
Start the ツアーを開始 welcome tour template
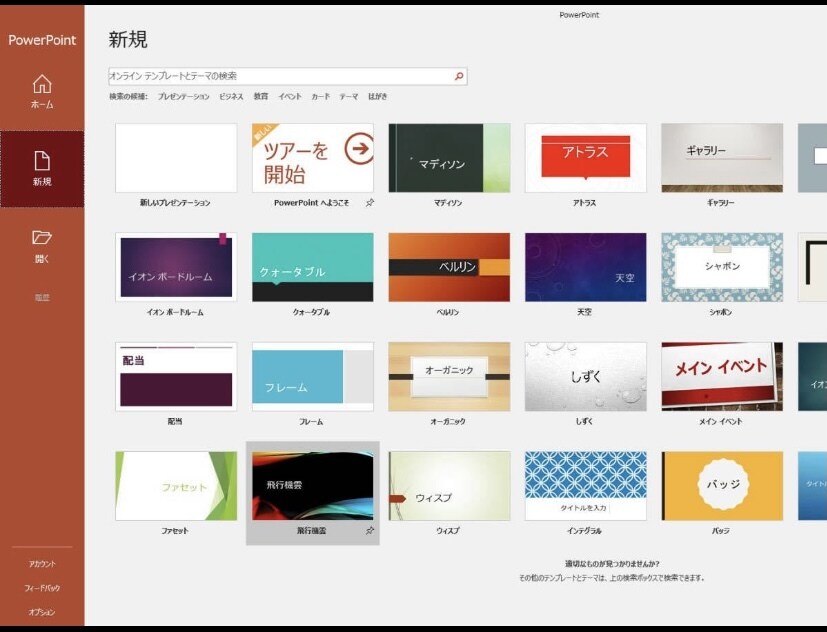[313, 158]
